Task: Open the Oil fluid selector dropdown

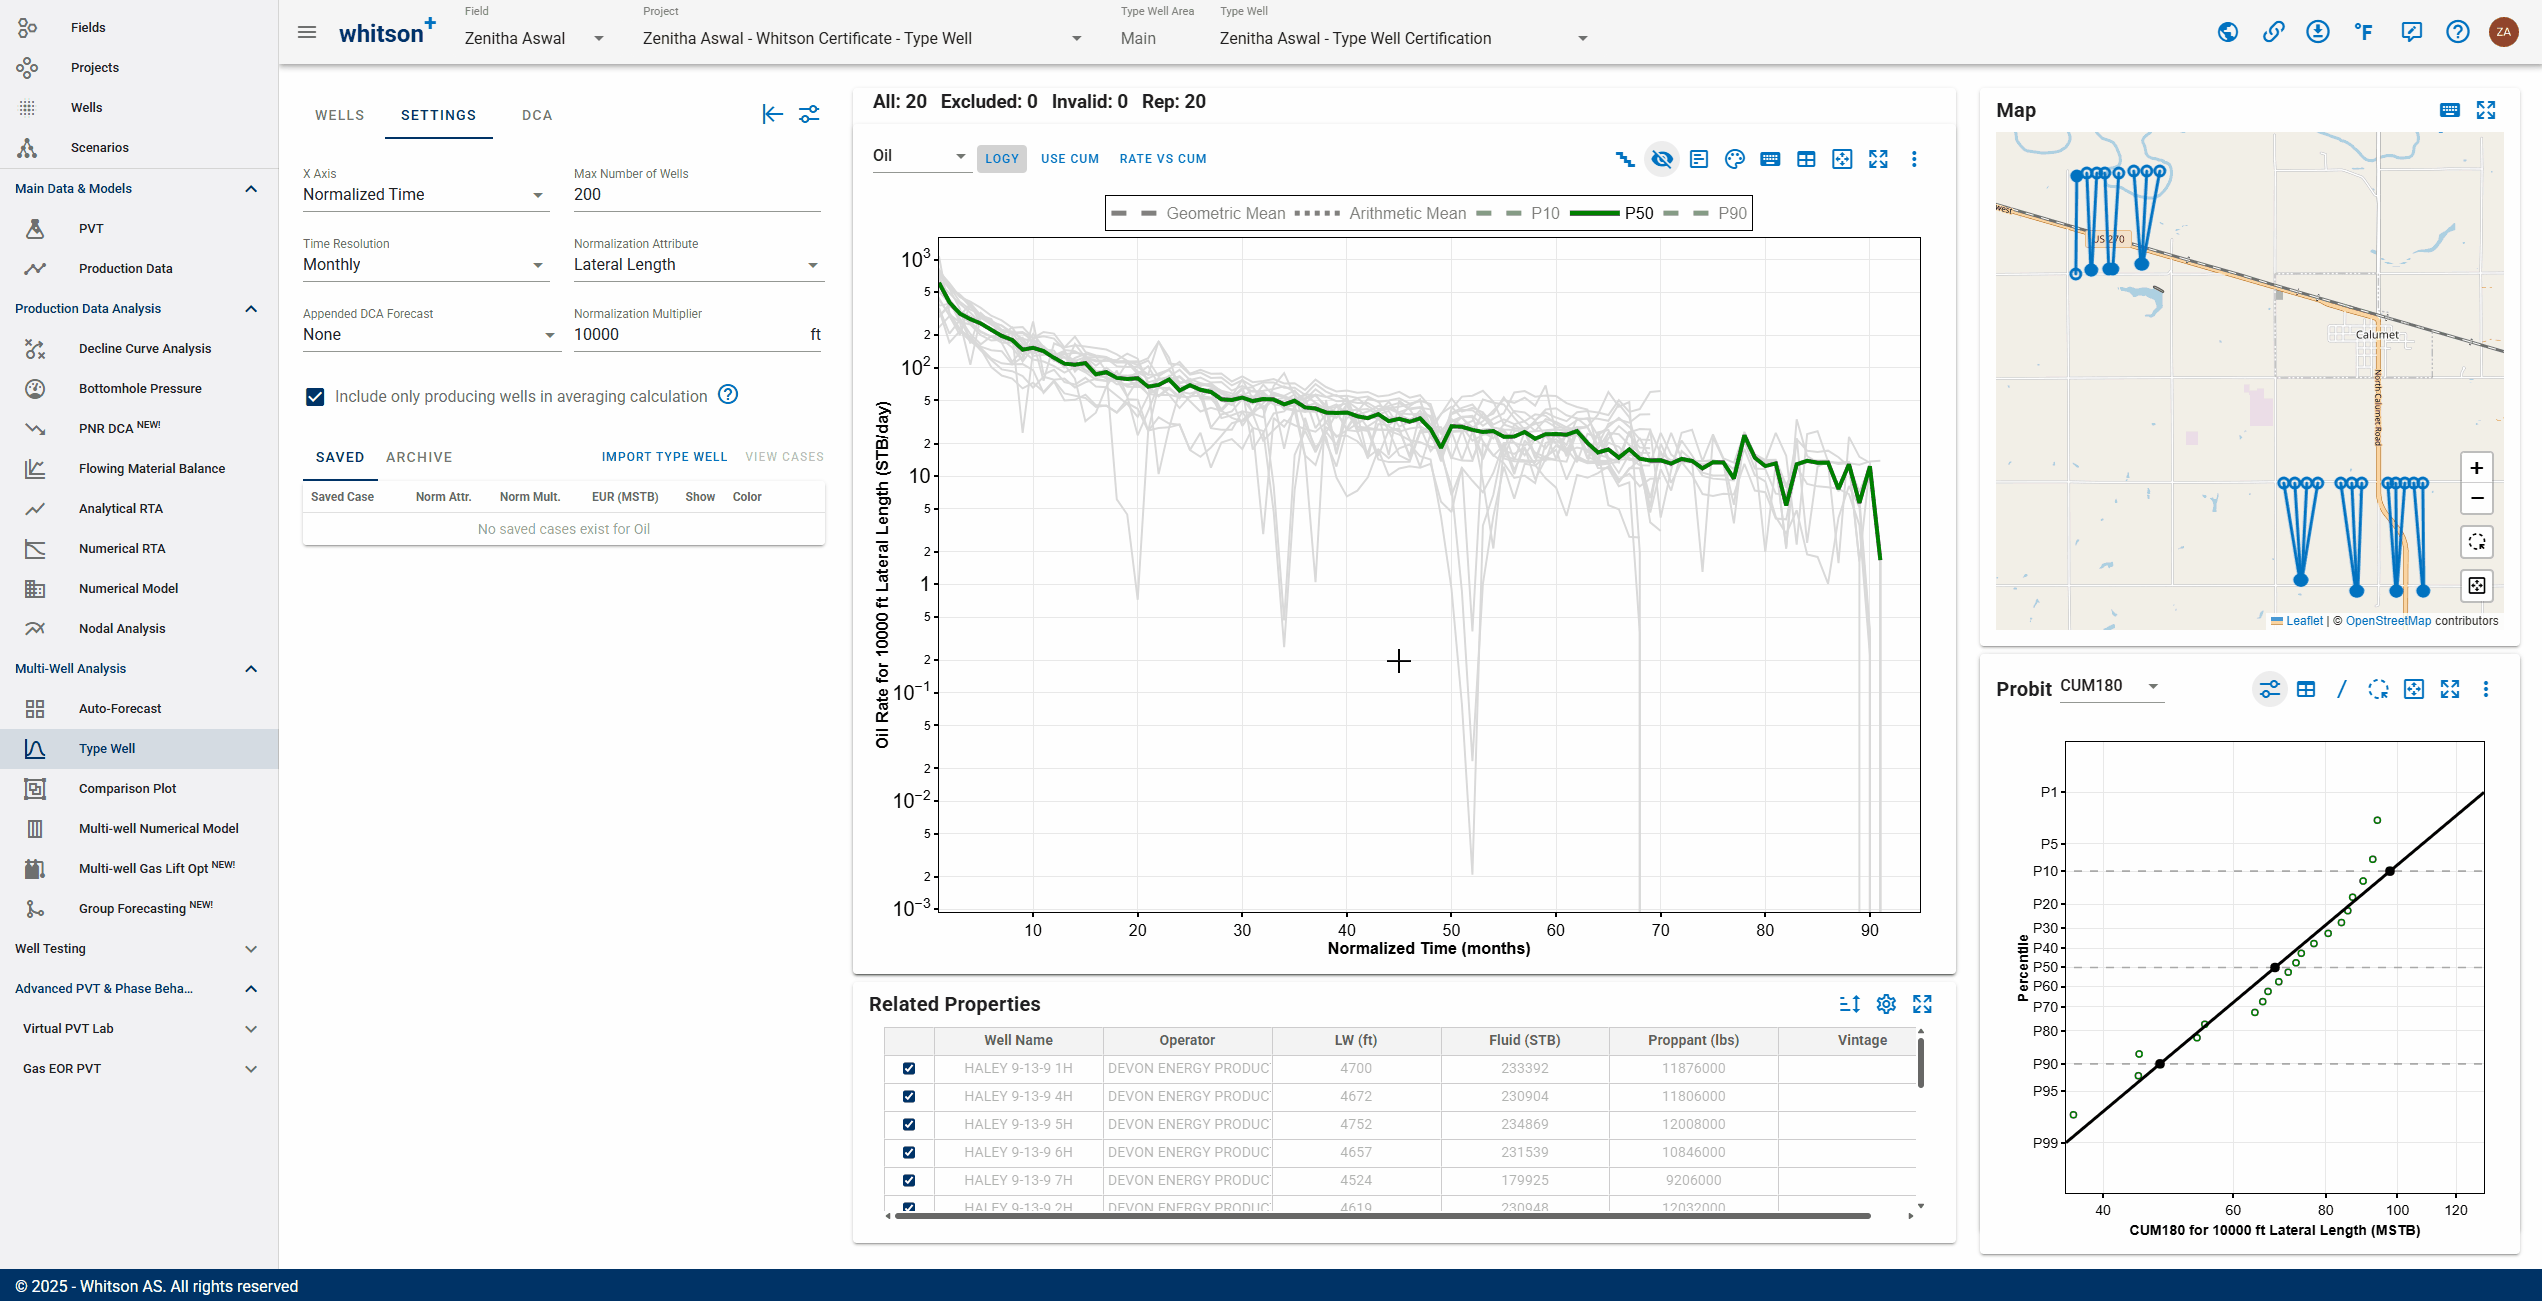Action: [x=919, y=156]
